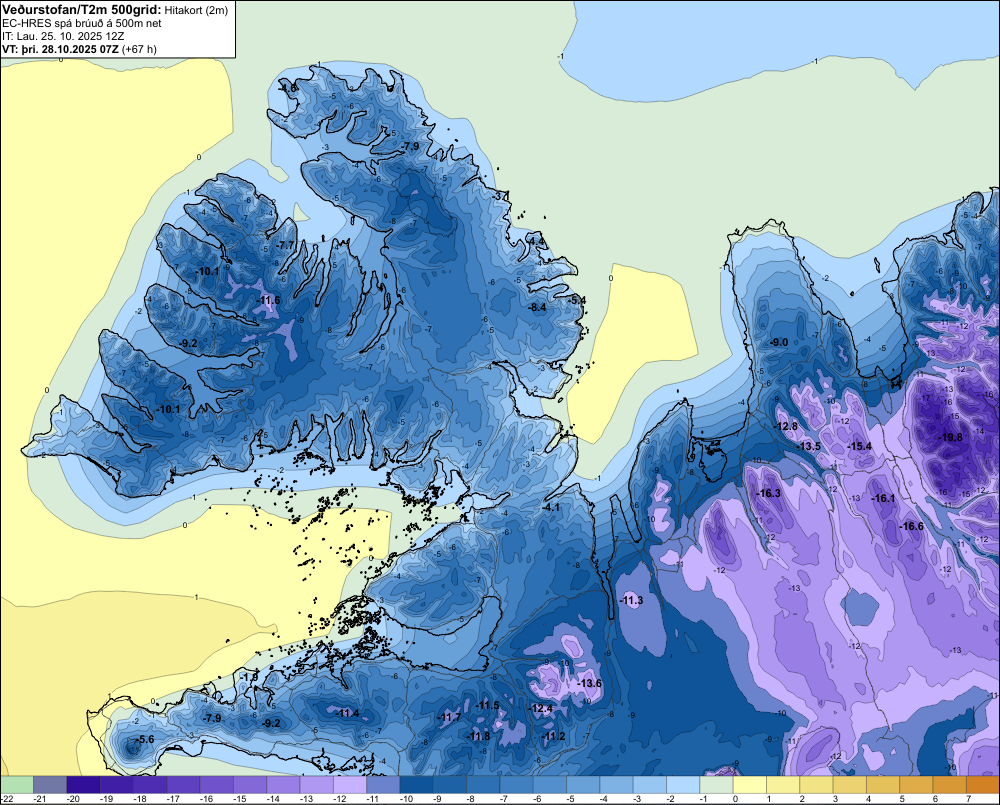Click the 'EC-HRES spá brúuð á 500m net' line

pos(82,23)
